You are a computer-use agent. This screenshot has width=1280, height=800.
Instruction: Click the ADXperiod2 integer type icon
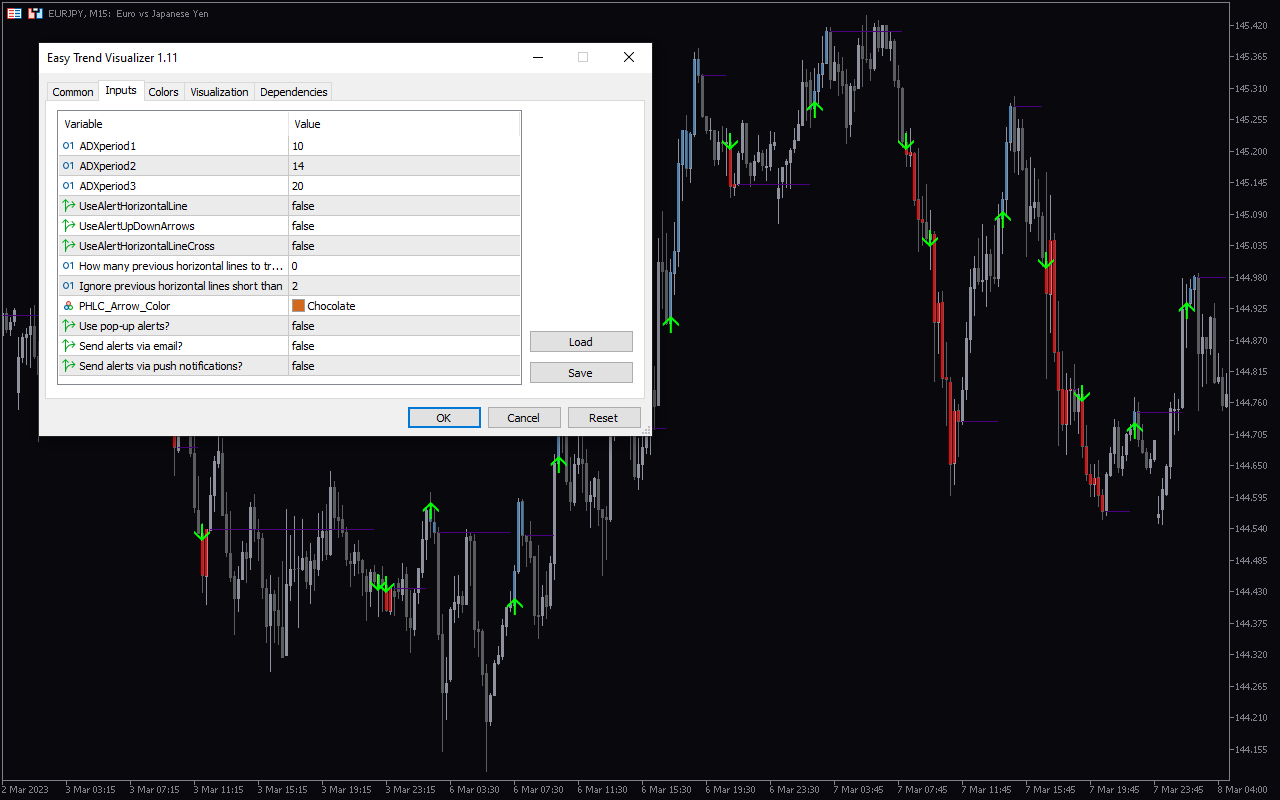(x=69, y=166)
